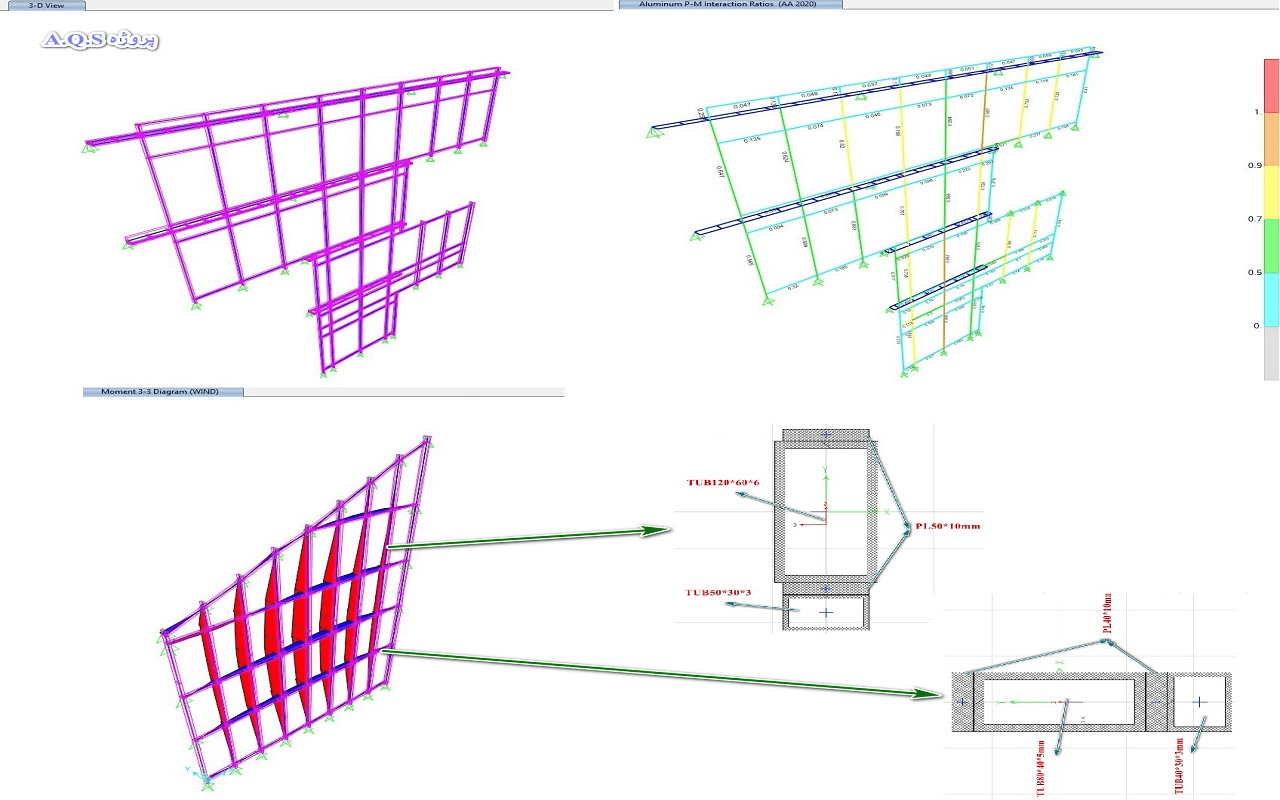1280x800 pixels.
Task: Click the 0.5 legend value
Action: (x=1254, y=272)
